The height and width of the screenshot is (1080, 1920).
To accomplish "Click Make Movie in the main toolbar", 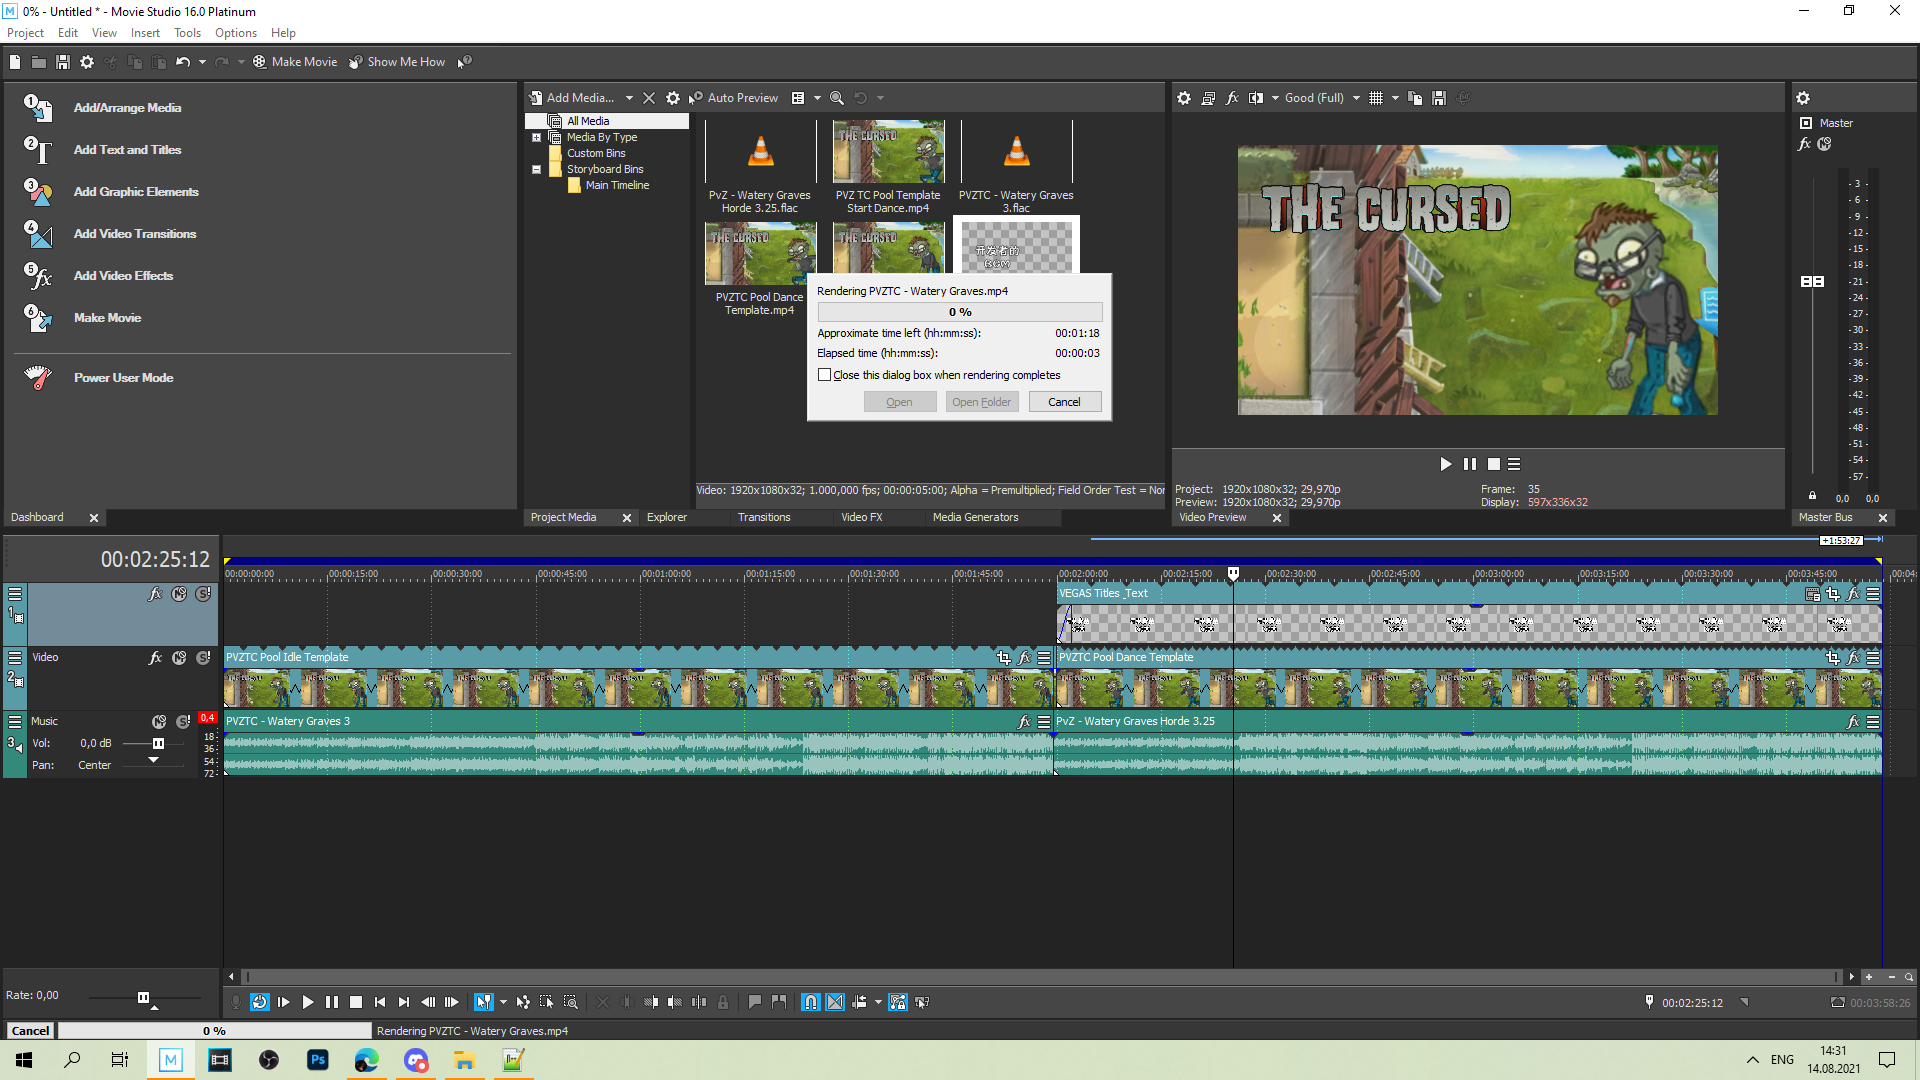I will (x=295, y=62).
